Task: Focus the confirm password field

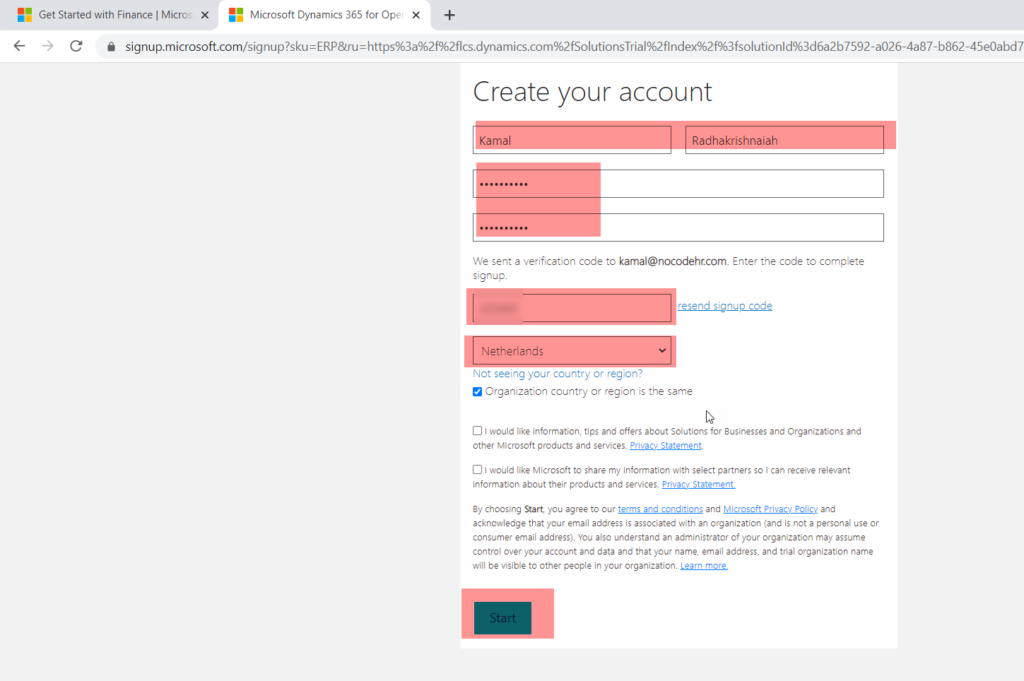Action: pos(678,227)
